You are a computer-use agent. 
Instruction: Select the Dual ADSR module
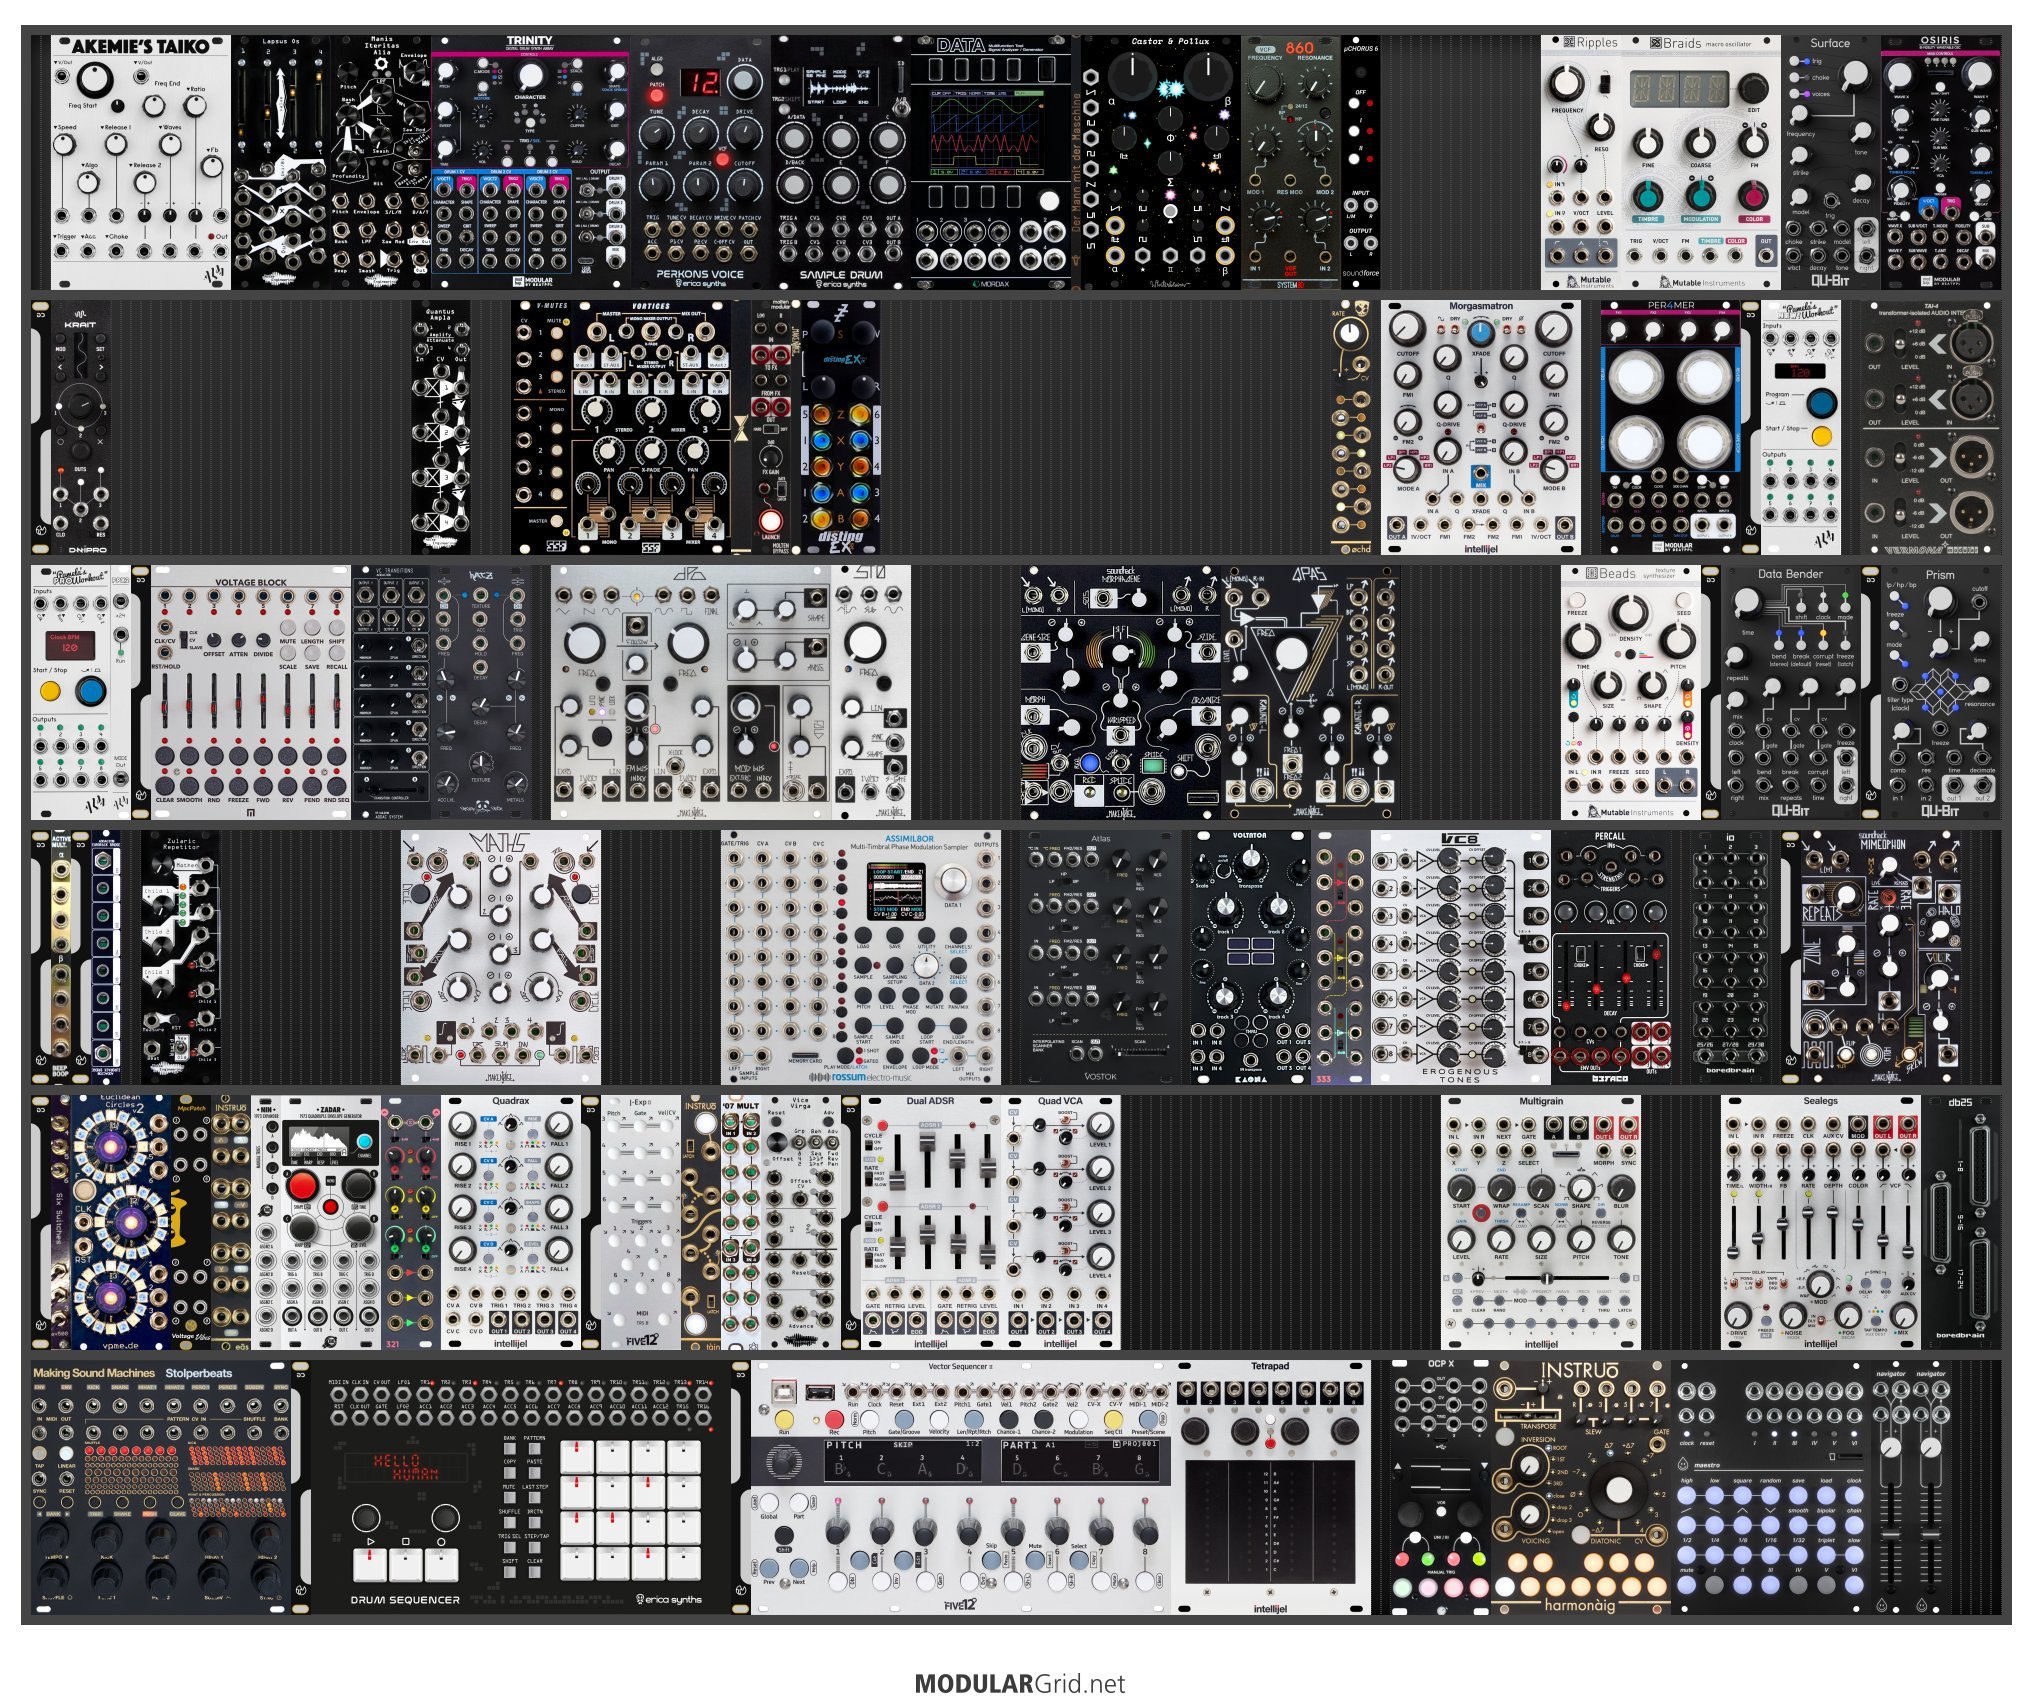931,1222
